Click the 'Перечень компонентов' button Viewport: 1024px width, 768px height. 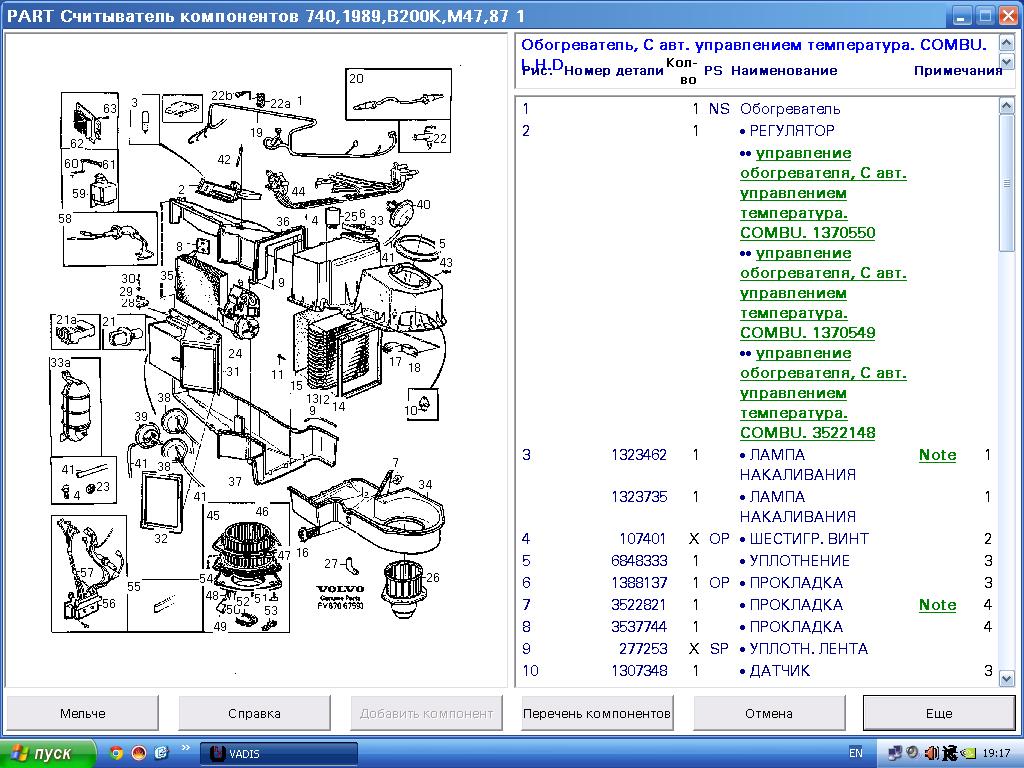pyautogui.click(x=597, y=713)
